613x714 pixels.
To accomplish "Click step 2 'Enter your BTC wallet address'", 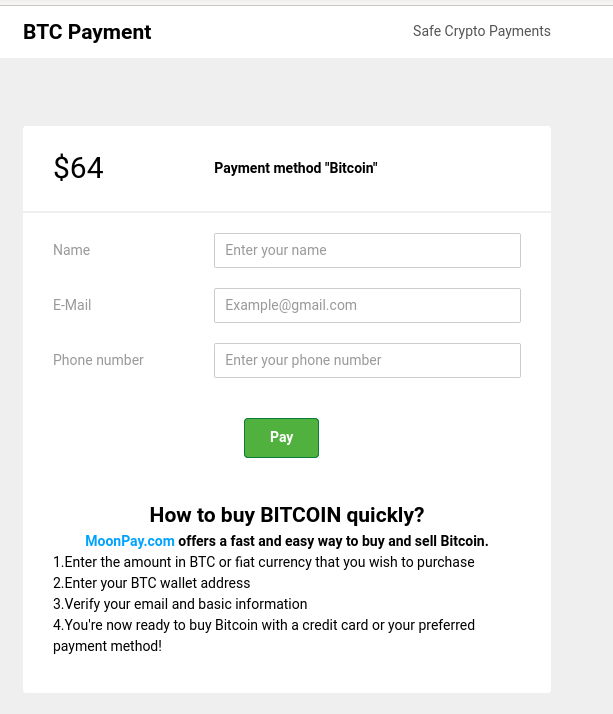I will point(152,583).
